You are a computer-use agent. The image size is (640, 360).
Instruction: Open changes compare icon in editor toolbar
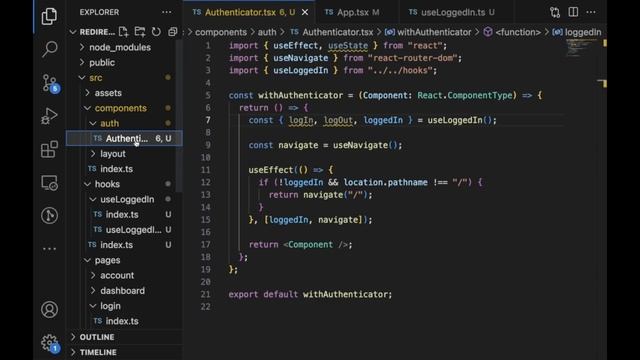point(555,12)
